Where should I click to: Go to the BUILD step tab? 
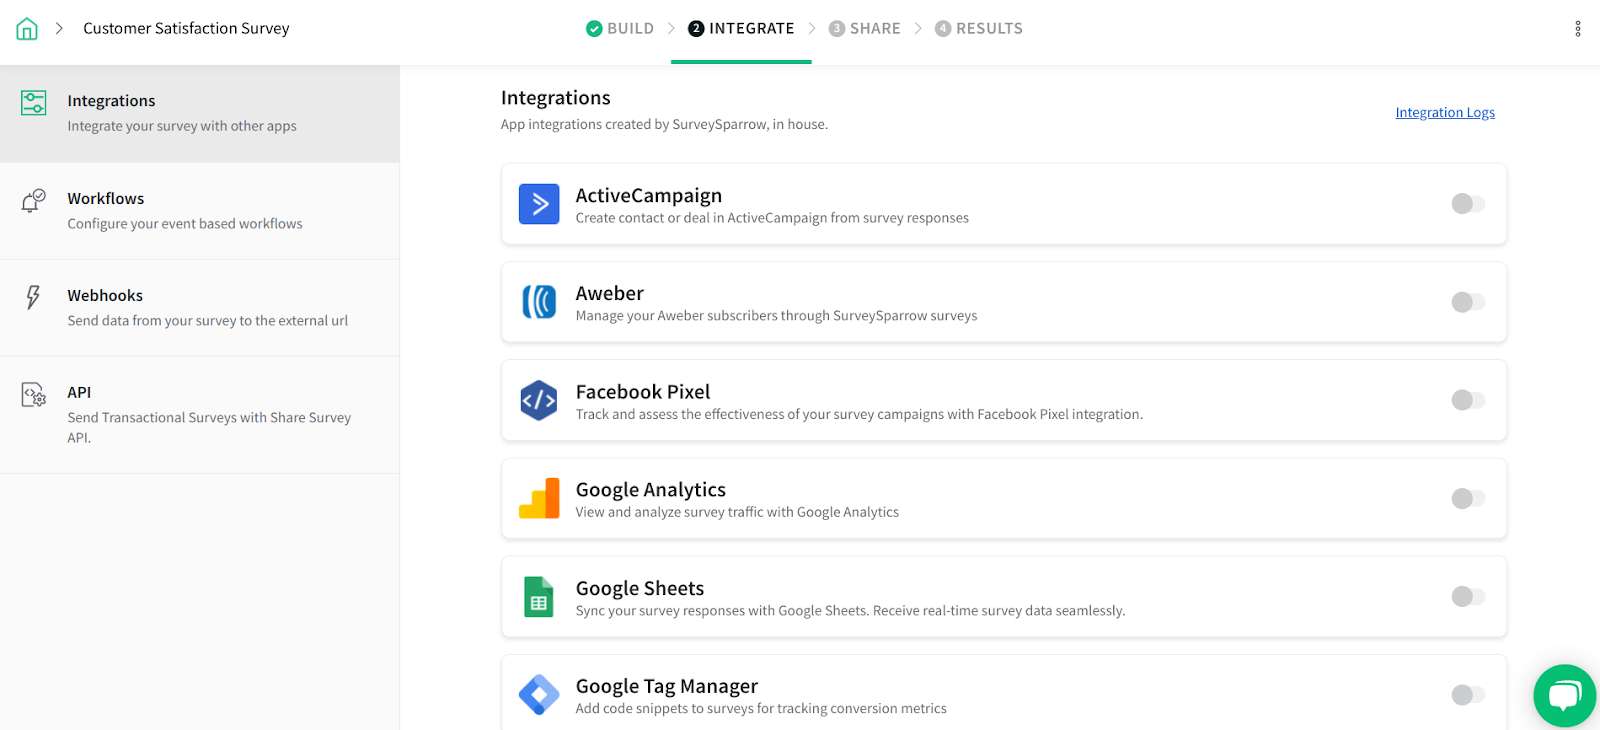click(620, 29)
